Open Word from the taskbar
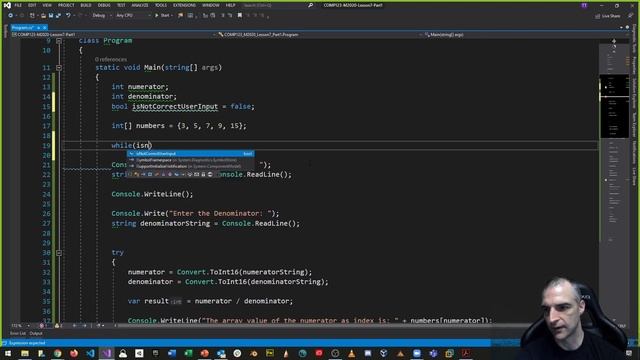Image resolution: width=640 pixels, height=360 pixels. pyautogui.click(x=172, y=353)
